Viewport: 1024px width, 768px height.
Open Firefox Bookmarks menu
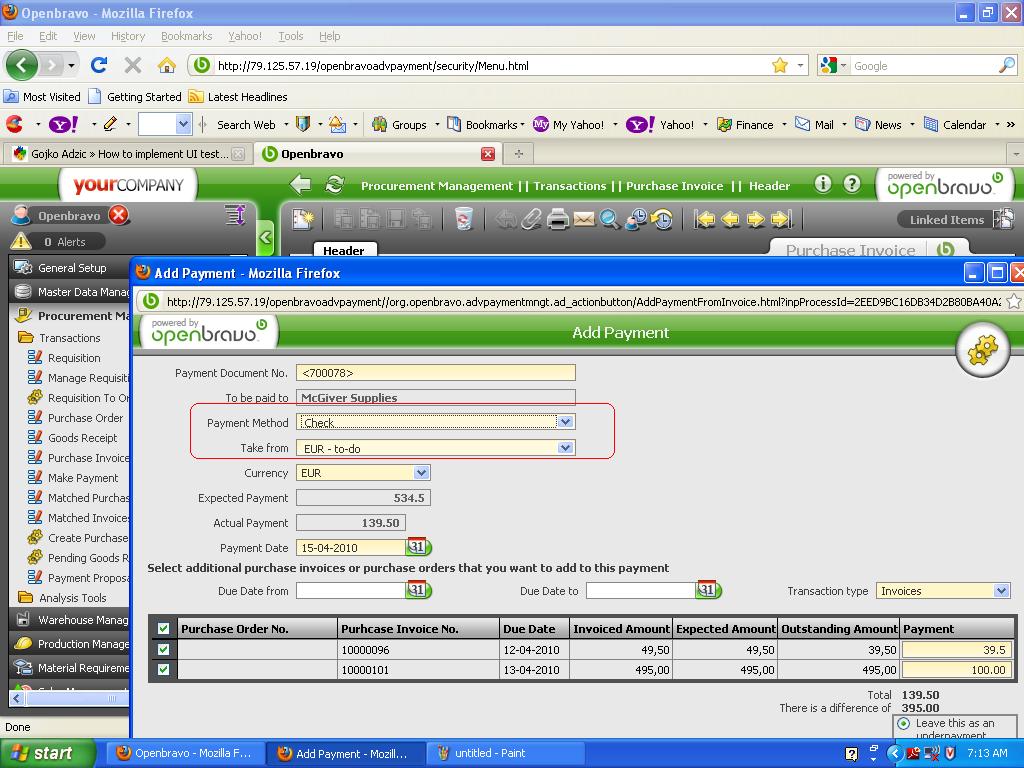coord(187,36)
